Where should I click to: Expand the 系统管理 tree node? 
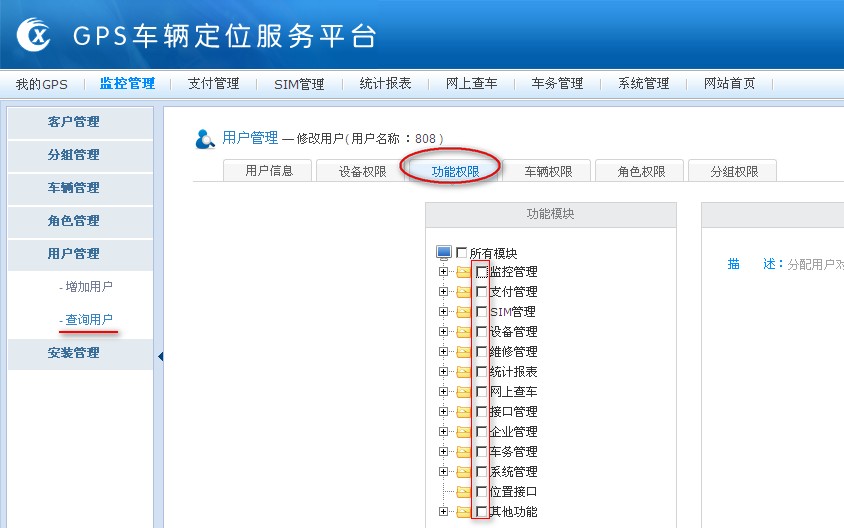443,472
